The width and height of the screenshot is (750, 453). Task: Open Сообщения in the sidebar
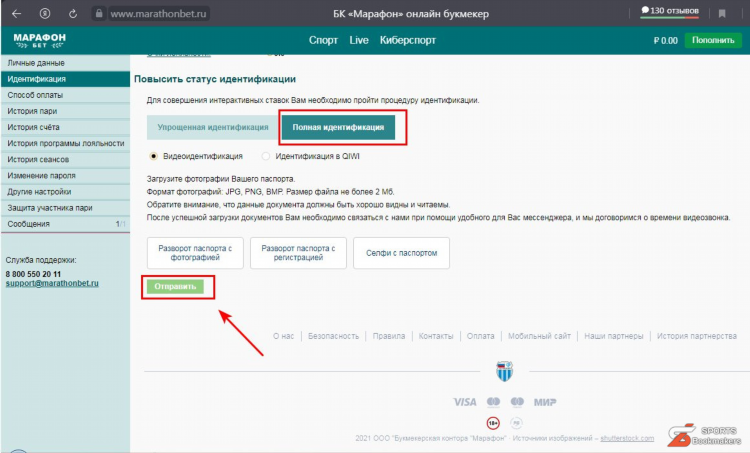point(65,224)
